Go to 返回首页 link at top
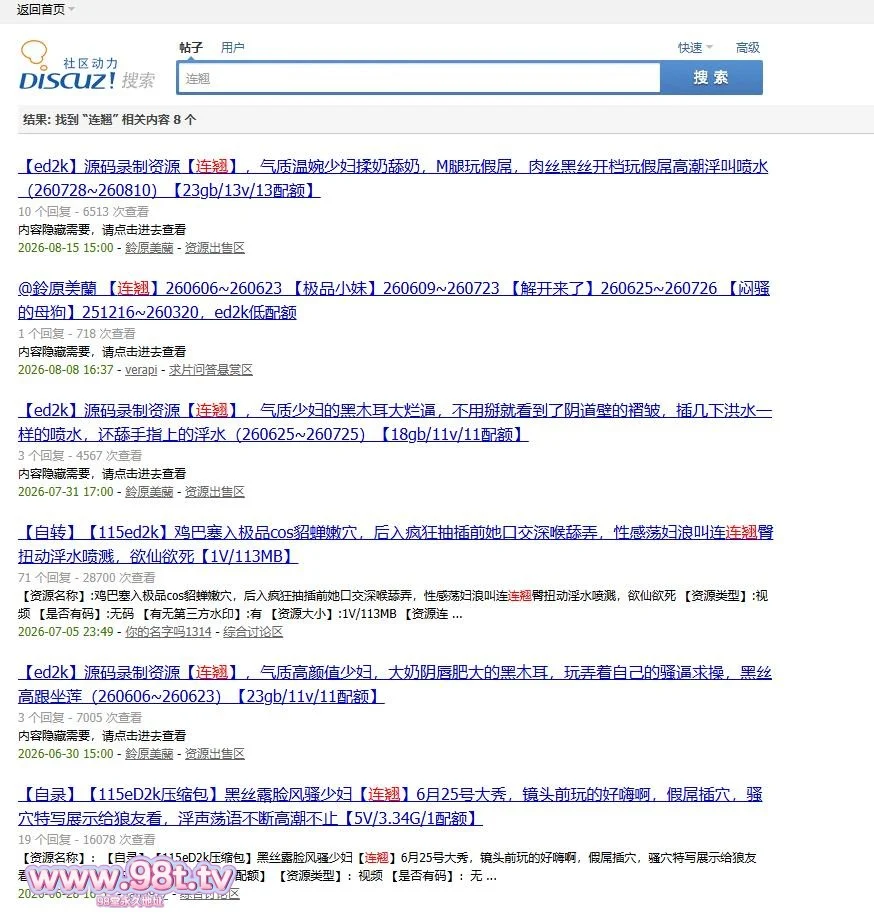Viewport: 874px width, 916px height. coord(40,9)
